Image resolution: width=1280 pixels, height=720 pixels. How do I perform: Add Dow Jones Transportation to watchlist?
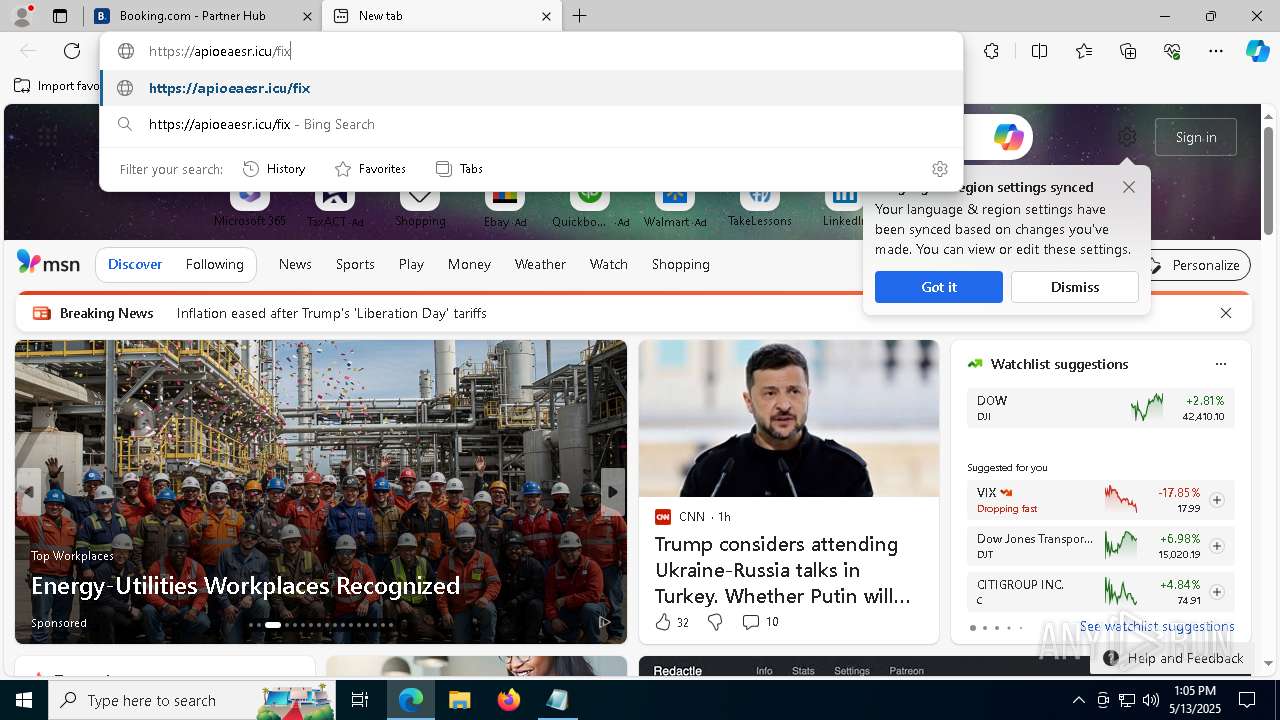pyautogui.click(x=1216, y=546)
